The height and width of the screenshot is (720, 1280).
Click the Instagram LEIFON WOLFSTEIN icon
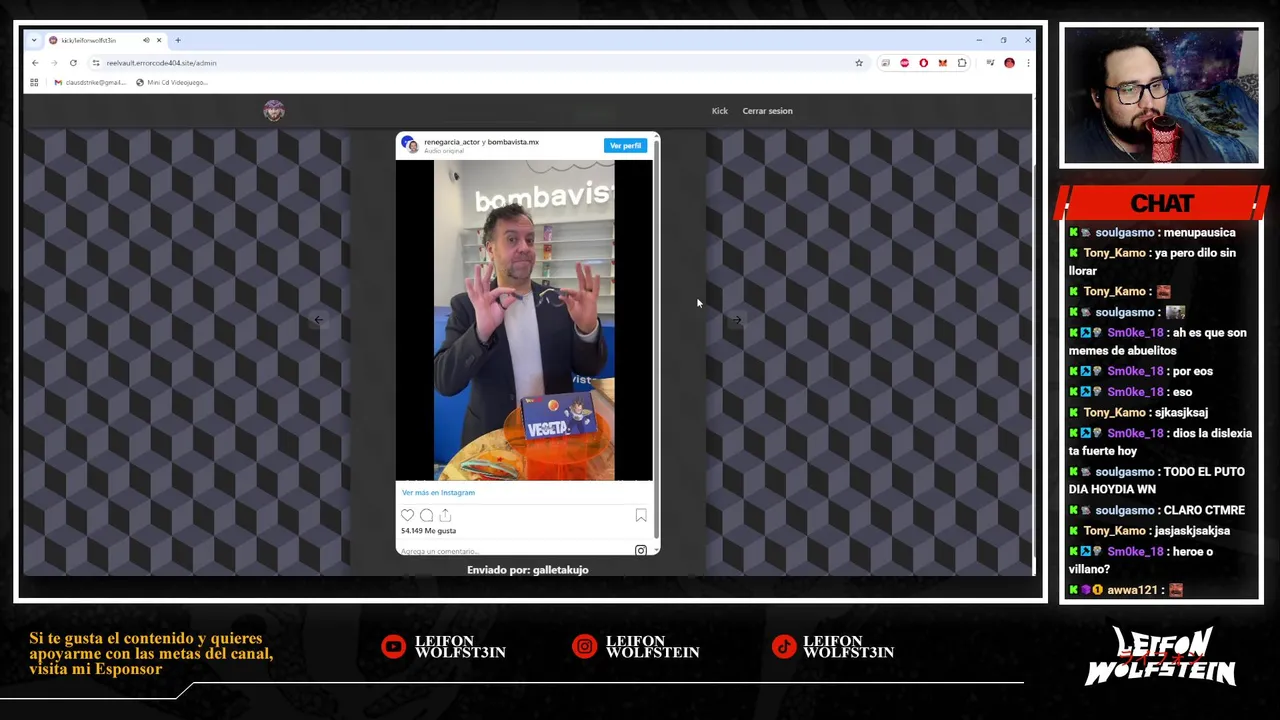(584, 647)
